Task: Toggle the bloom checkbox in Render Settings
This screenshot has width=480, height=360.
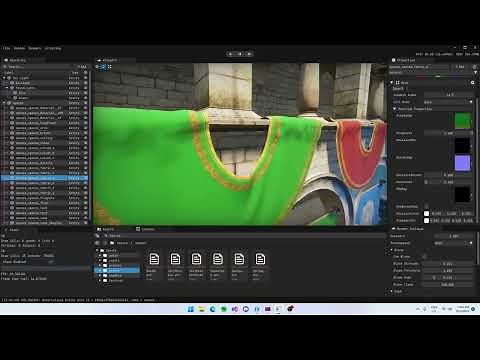Action: pos(424,256)
